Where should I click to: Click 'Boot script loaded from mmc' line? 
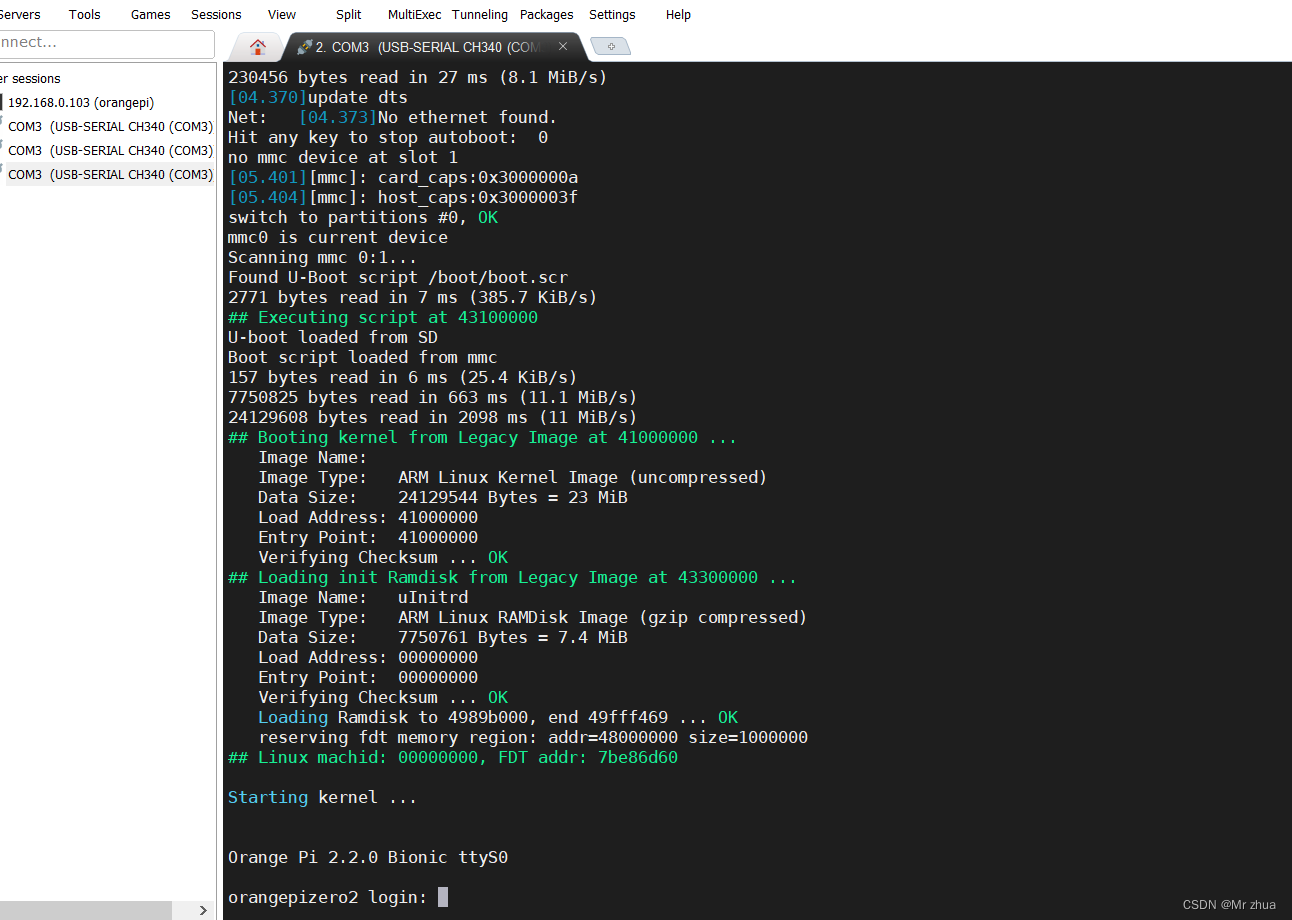[362, 357]
